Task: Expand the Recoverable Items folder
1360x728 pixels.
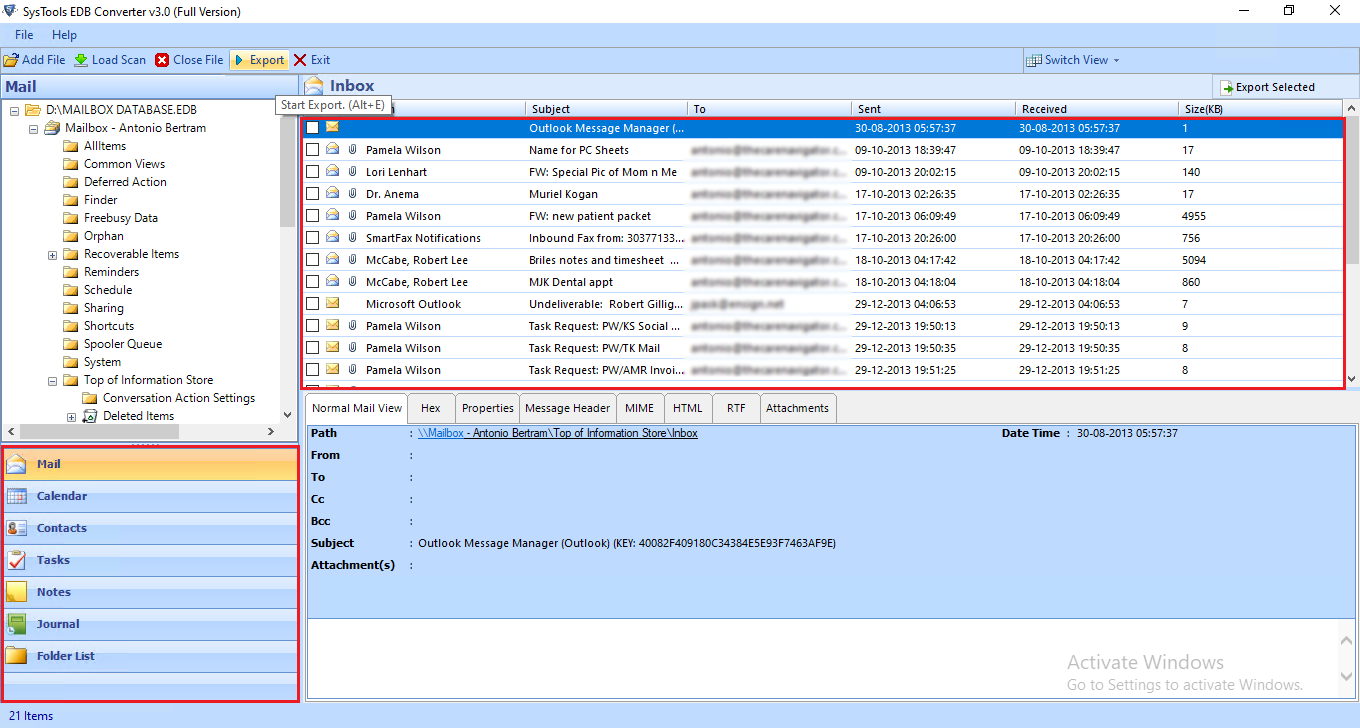Action: click(x=52, y=254)
